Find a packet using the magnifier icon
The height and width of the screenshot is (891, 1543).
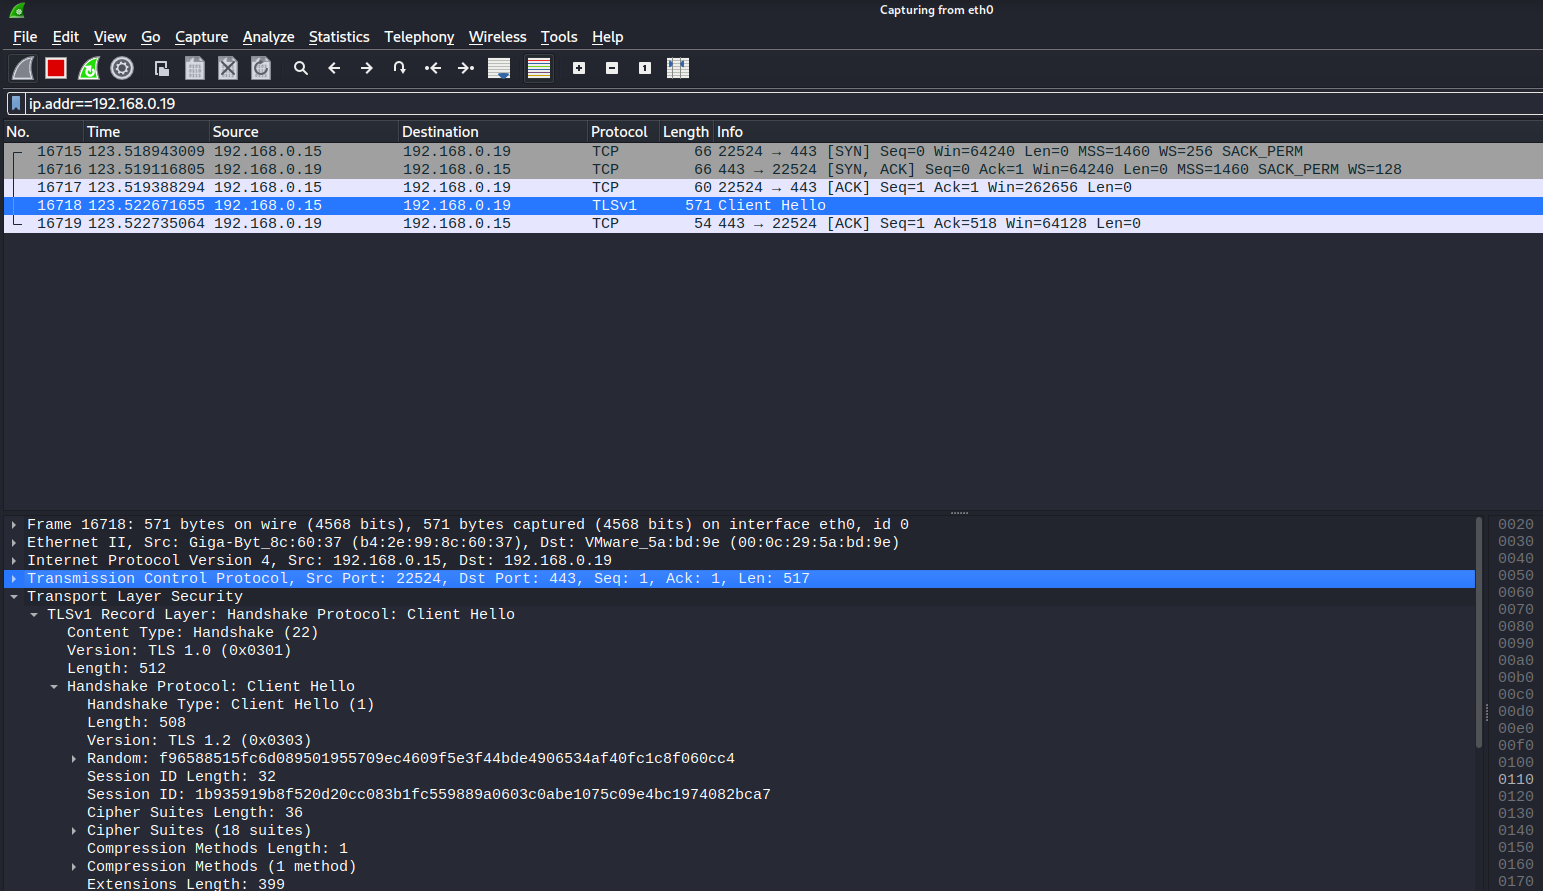click(300, 68)
